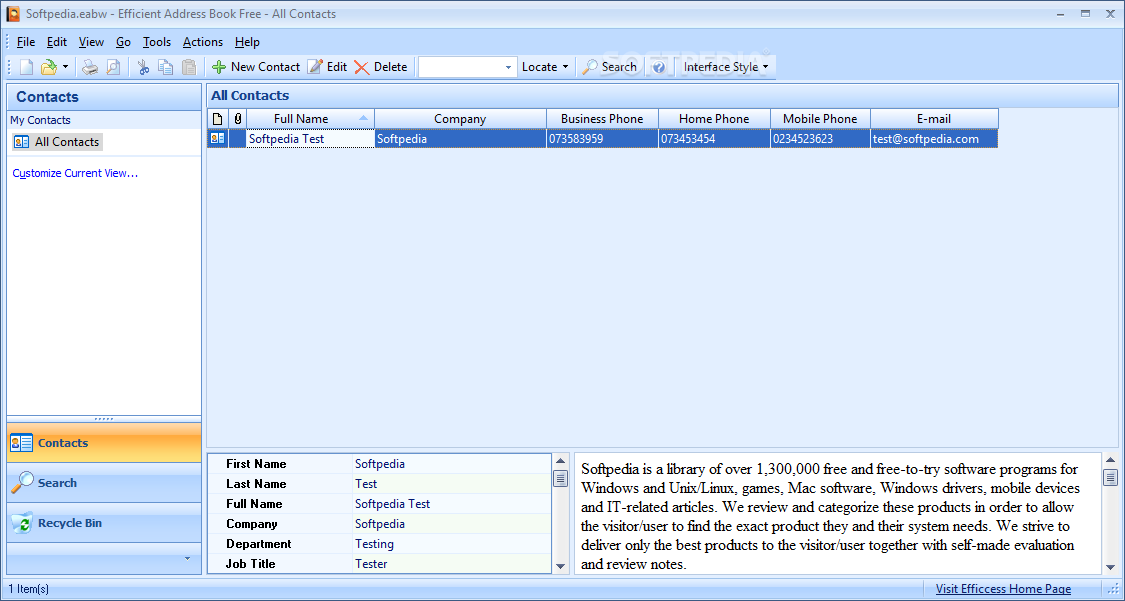Click the contact card icon in Softpedia Test row
The width and height of the screenshot is (1125, 601).
pyautogui.click(x=218, y=138)
